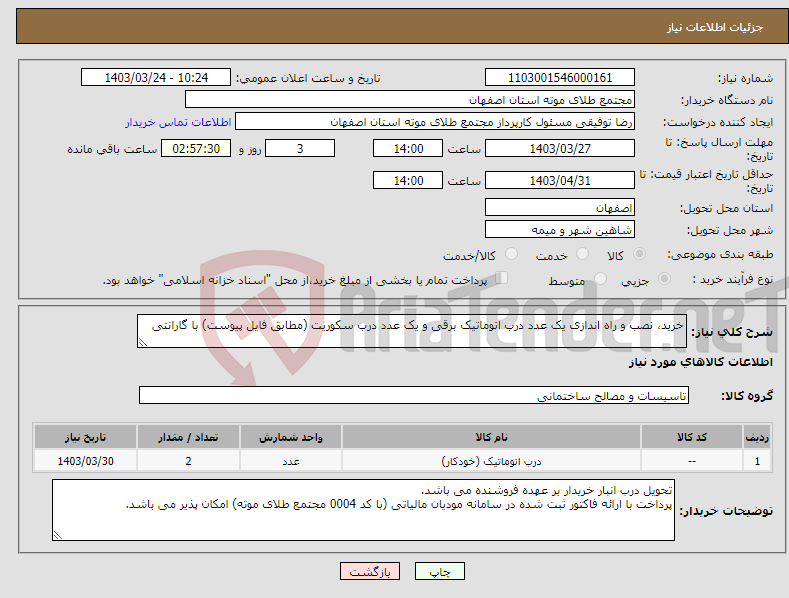The image size is (789, 598).
Task: Click the response deadline hour field
Action: click(408, 148)
